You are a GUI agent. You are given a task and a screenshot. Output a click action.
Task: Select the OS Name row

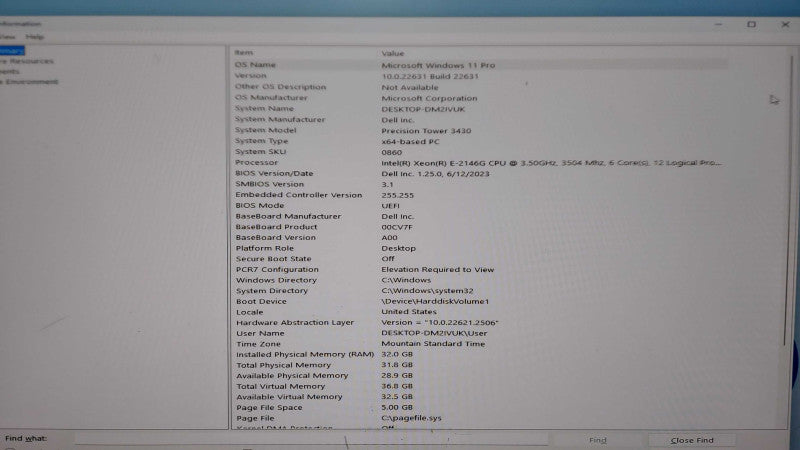pos(480,65)
